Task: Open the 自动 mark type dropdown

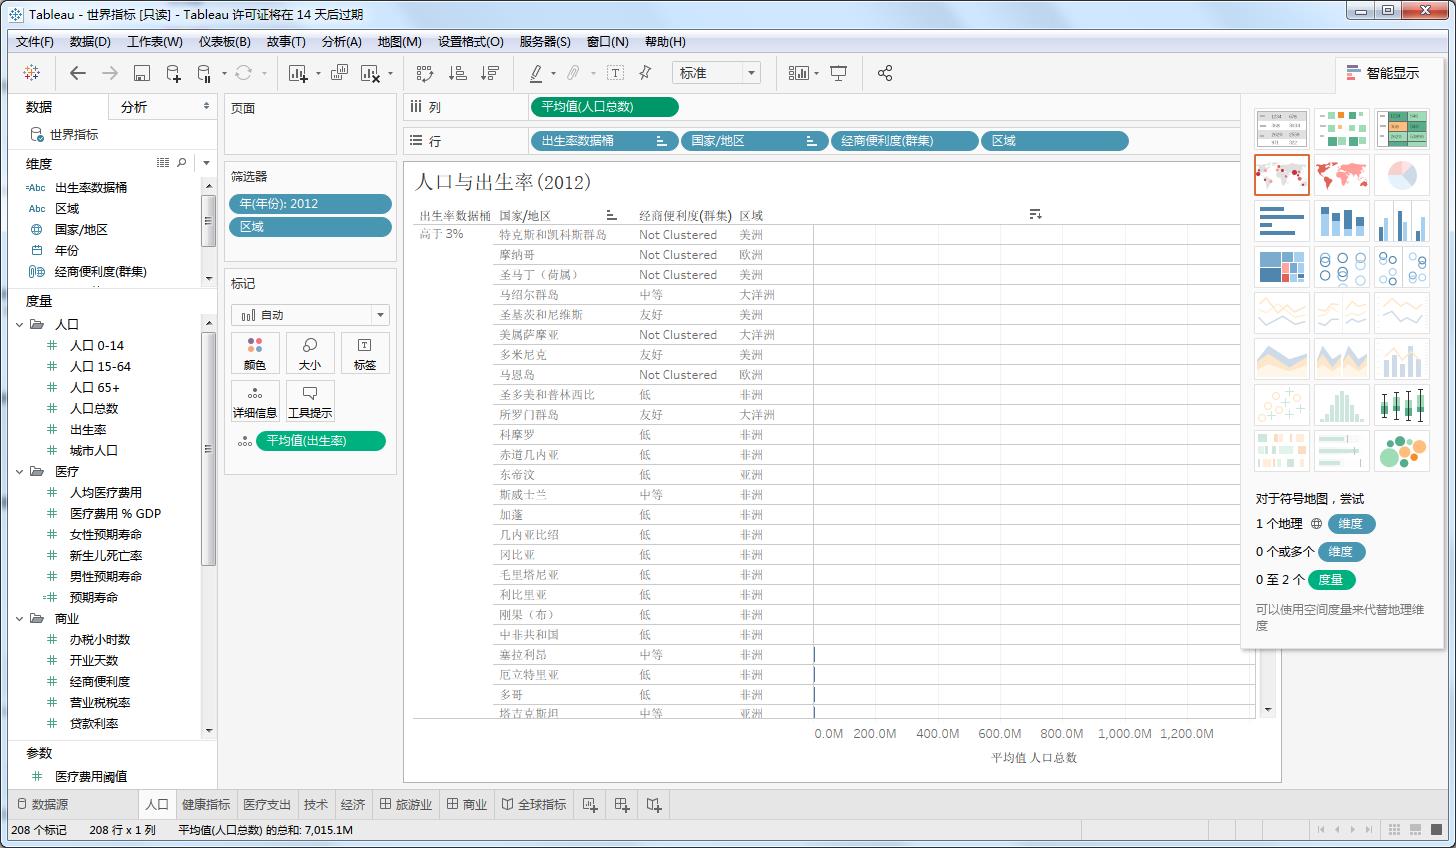Action: point(310,315)
